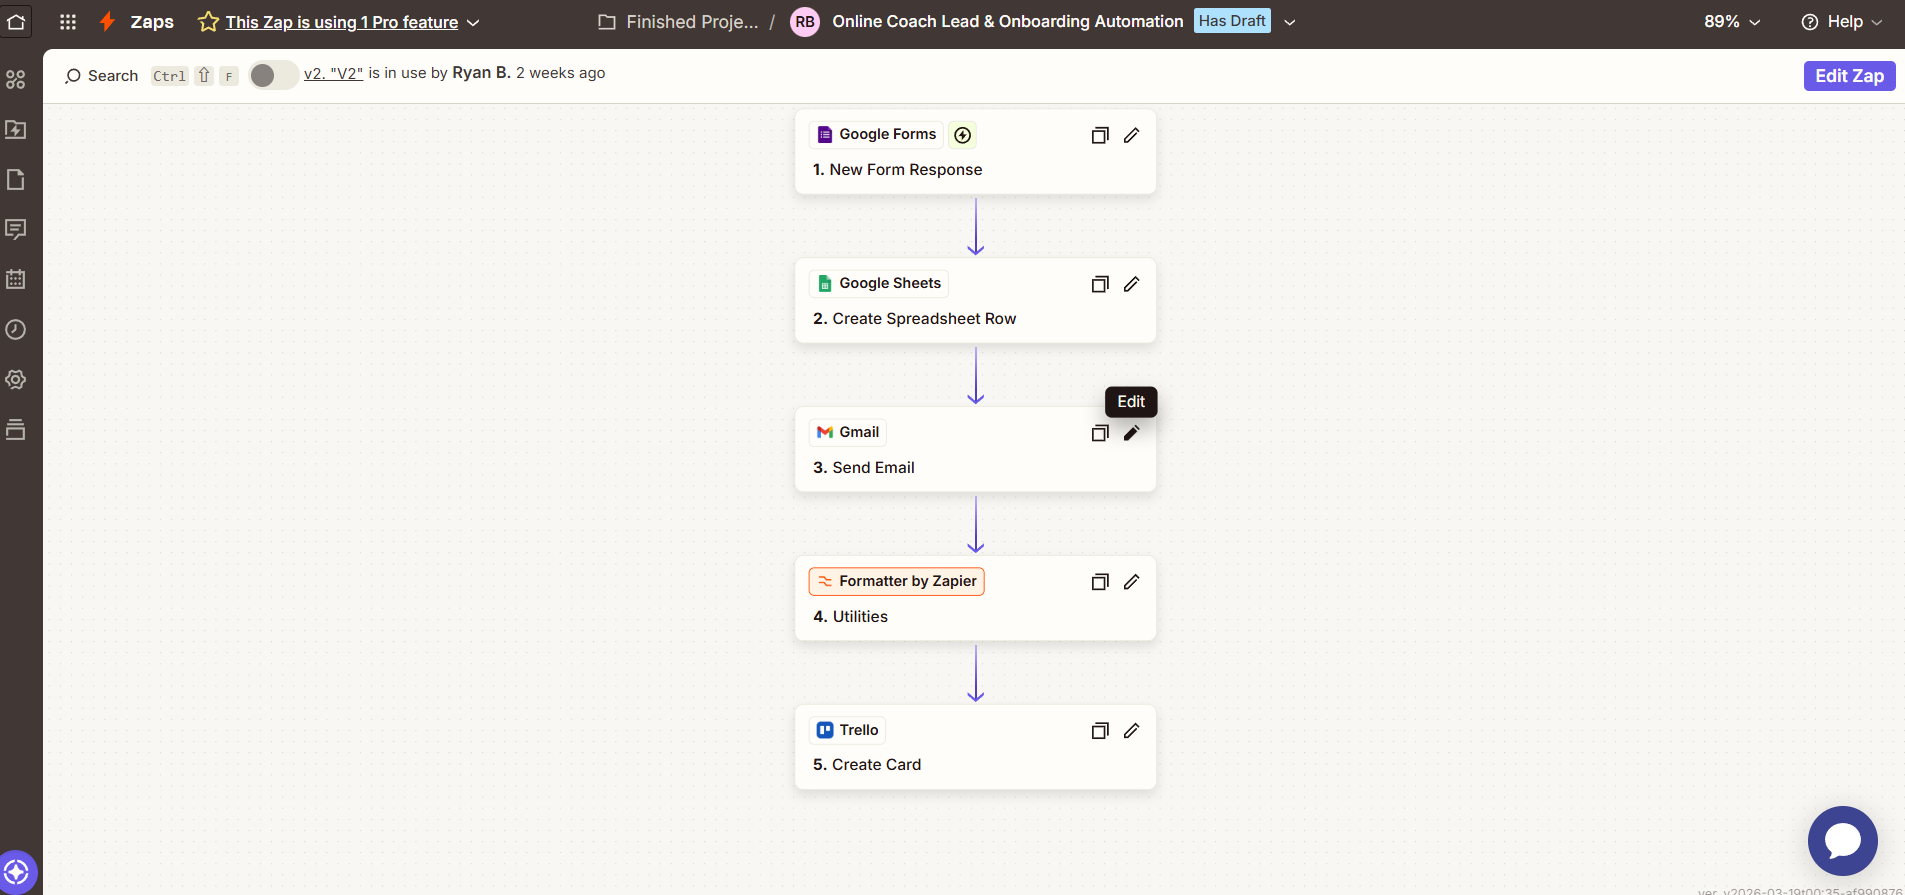Screen dimensions: 1905x895
Task: Duplicate the Trello step
Action: click(x=1100, y=731)
